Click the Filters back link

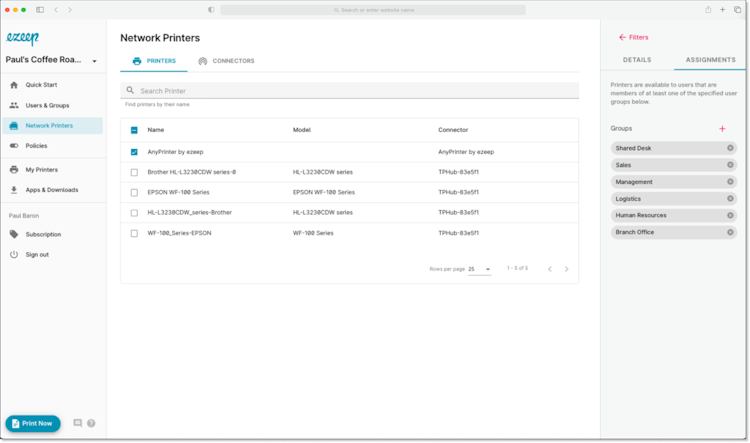(x=633, y=37)
